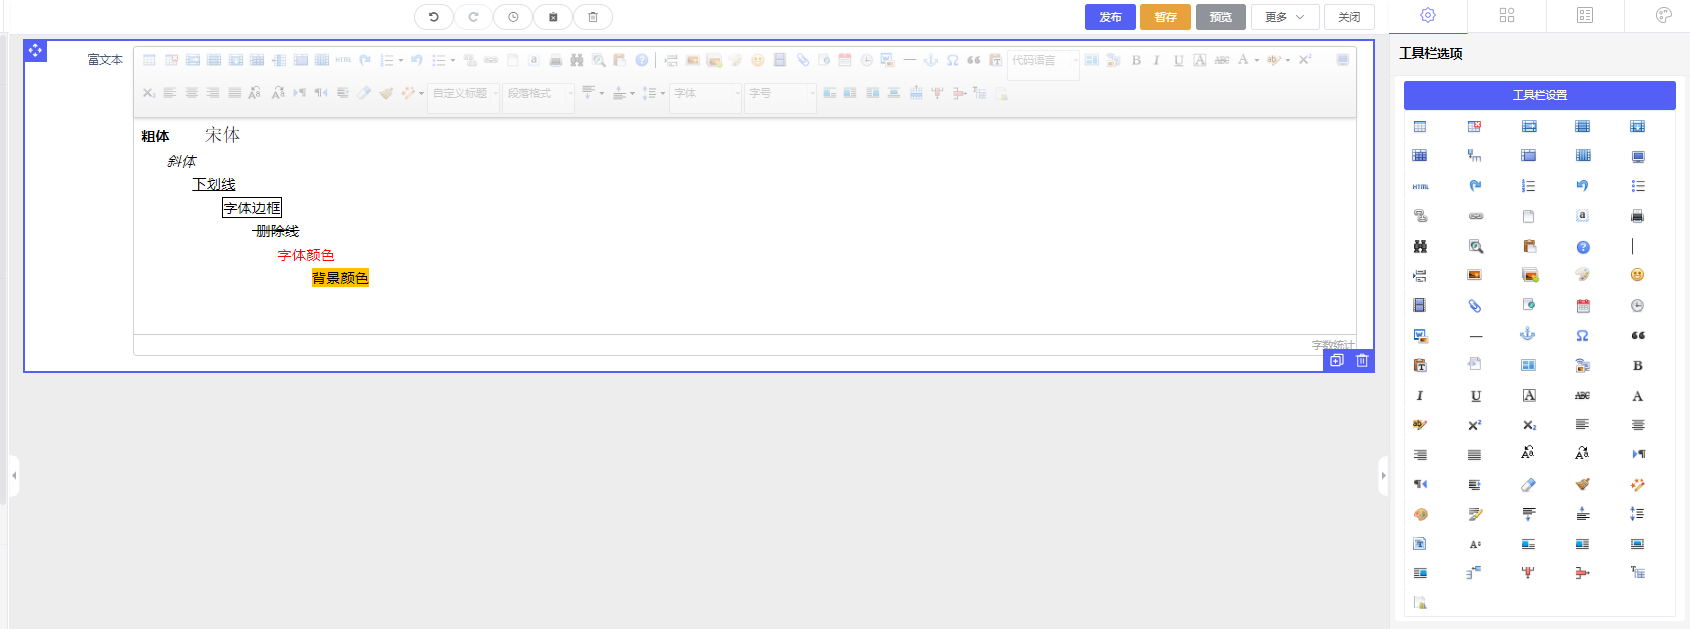
Task: Choose the anchor icon in toolbar options
Action: [x=1527, y=335]
